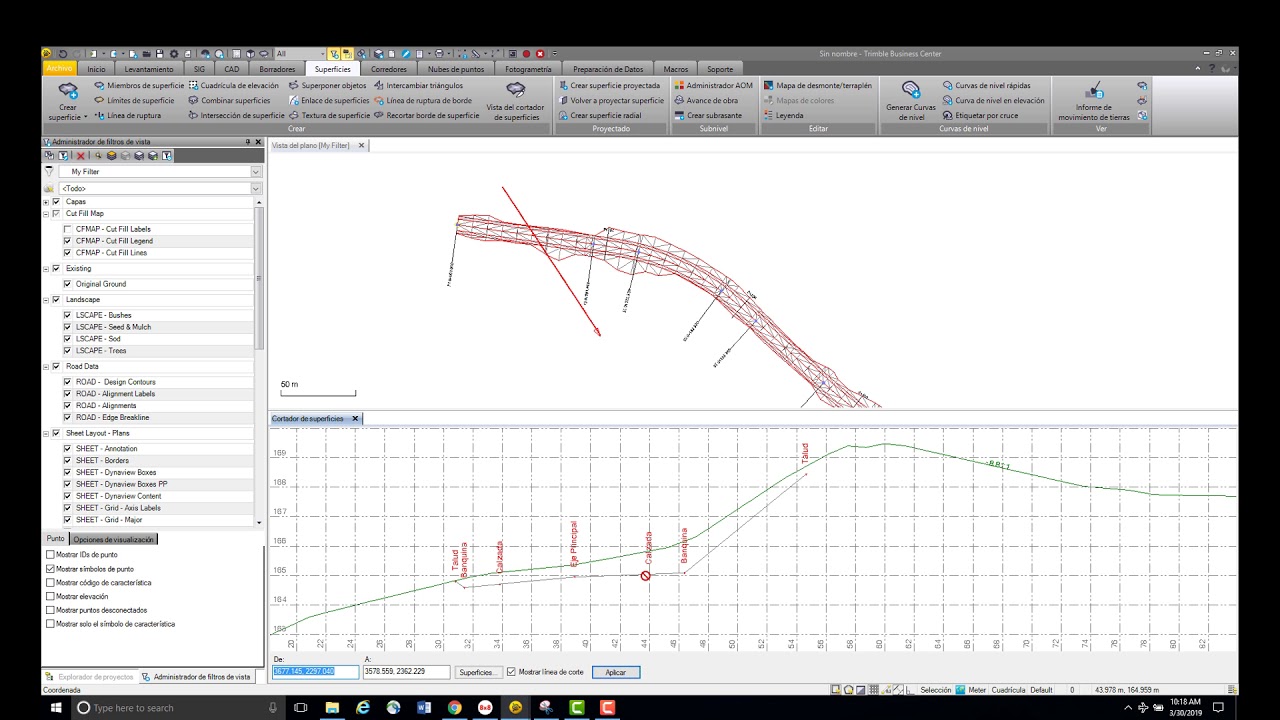
Task: Switch to Corredores ribbon tab
Action: [x=389, y=69]
